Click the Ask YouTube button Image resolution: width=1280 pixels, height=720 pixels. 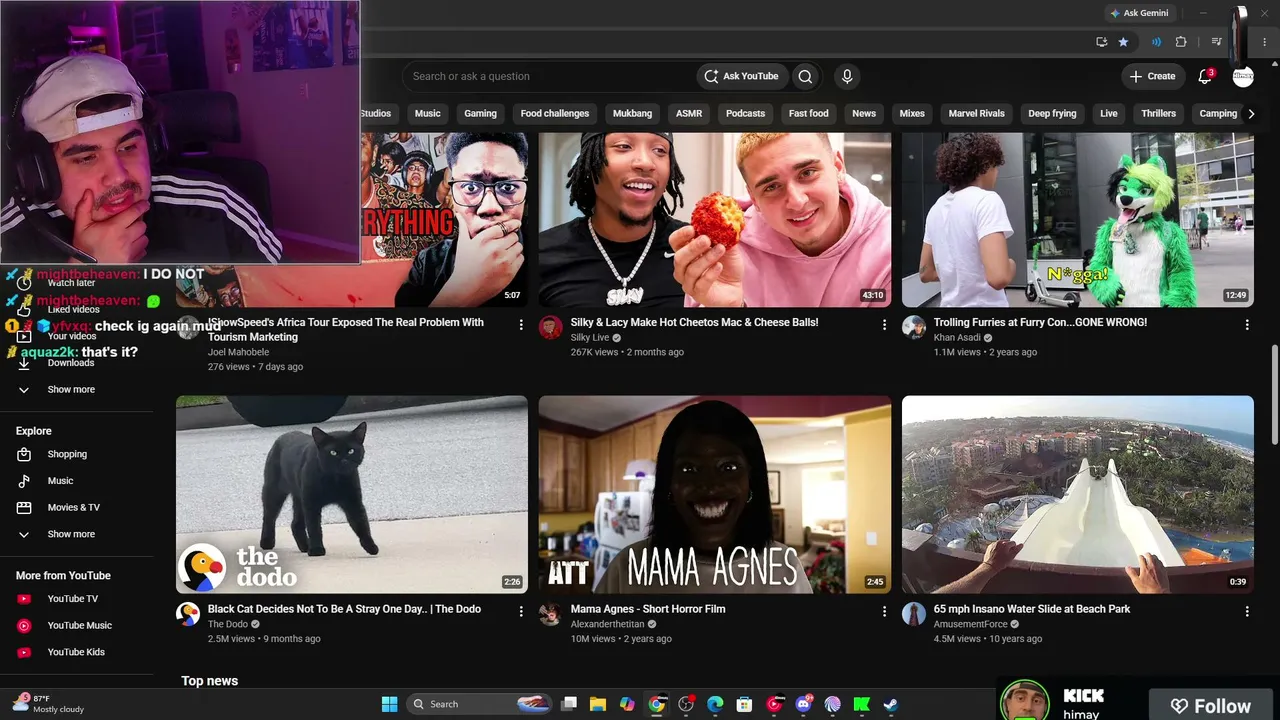741,76
